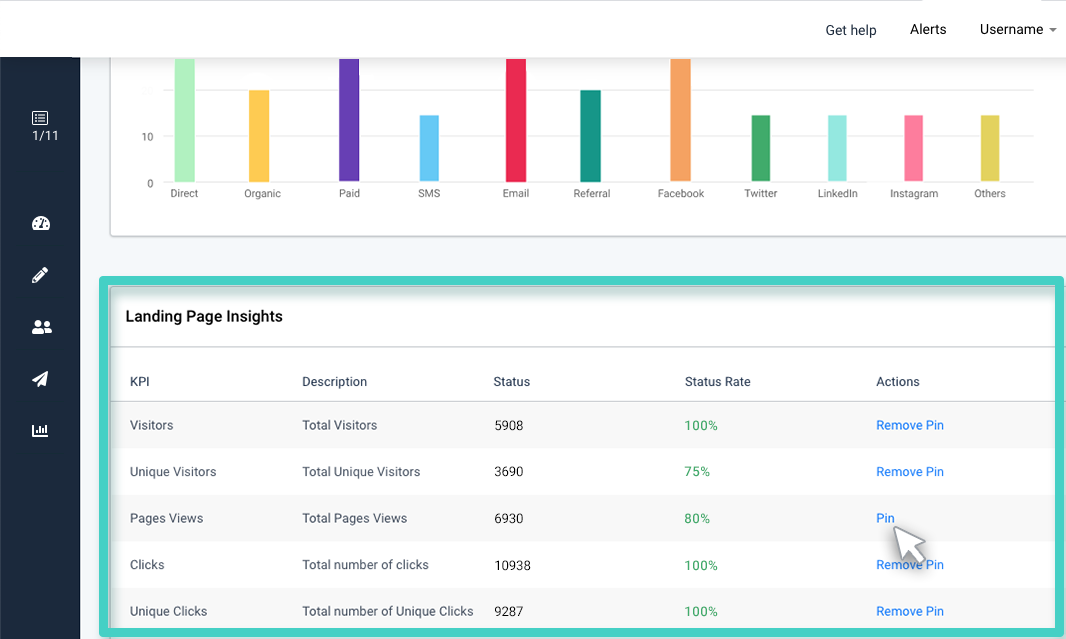The width and height of the screenshot is (1066, 639).
Task: Select the Visitors KPI cell
Action: 152,425
